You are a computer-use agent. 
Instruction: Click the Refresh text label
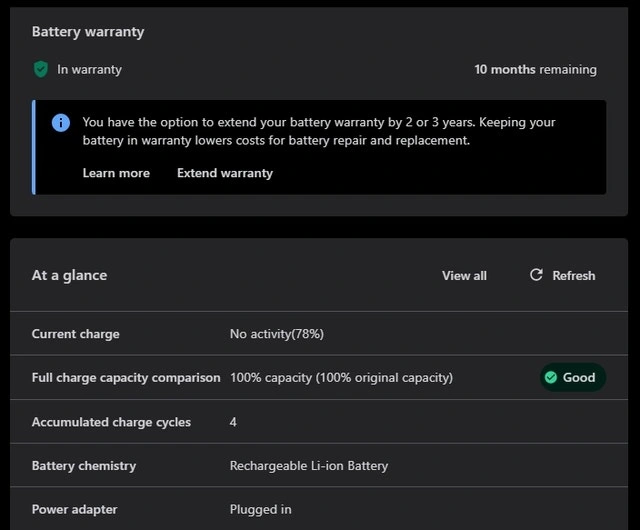tap(573, 276)
